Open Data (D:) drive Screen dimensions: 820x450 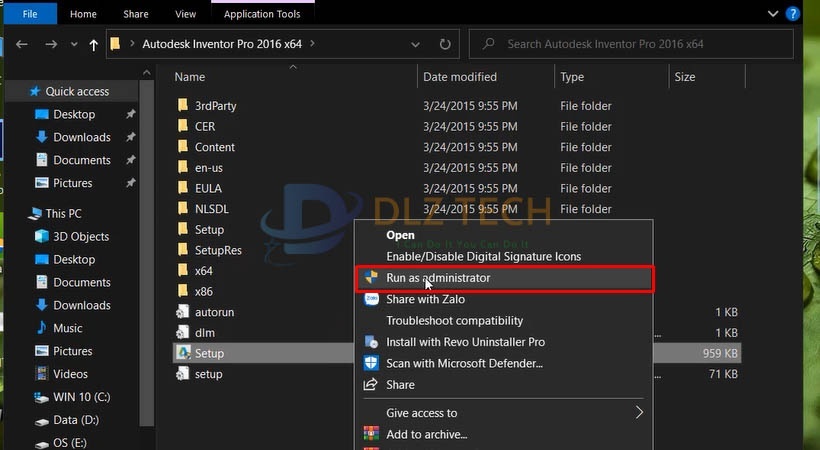point(76,420)
